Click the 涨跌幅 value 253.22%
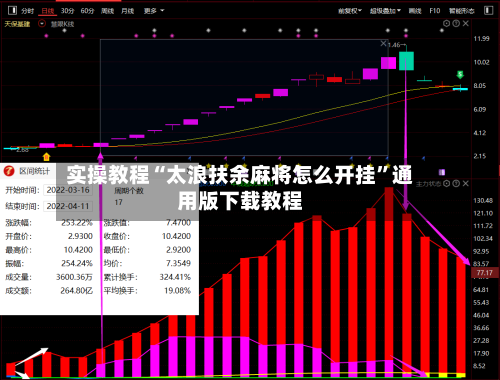Screen dimensions: 500x380 pos(77,223)
